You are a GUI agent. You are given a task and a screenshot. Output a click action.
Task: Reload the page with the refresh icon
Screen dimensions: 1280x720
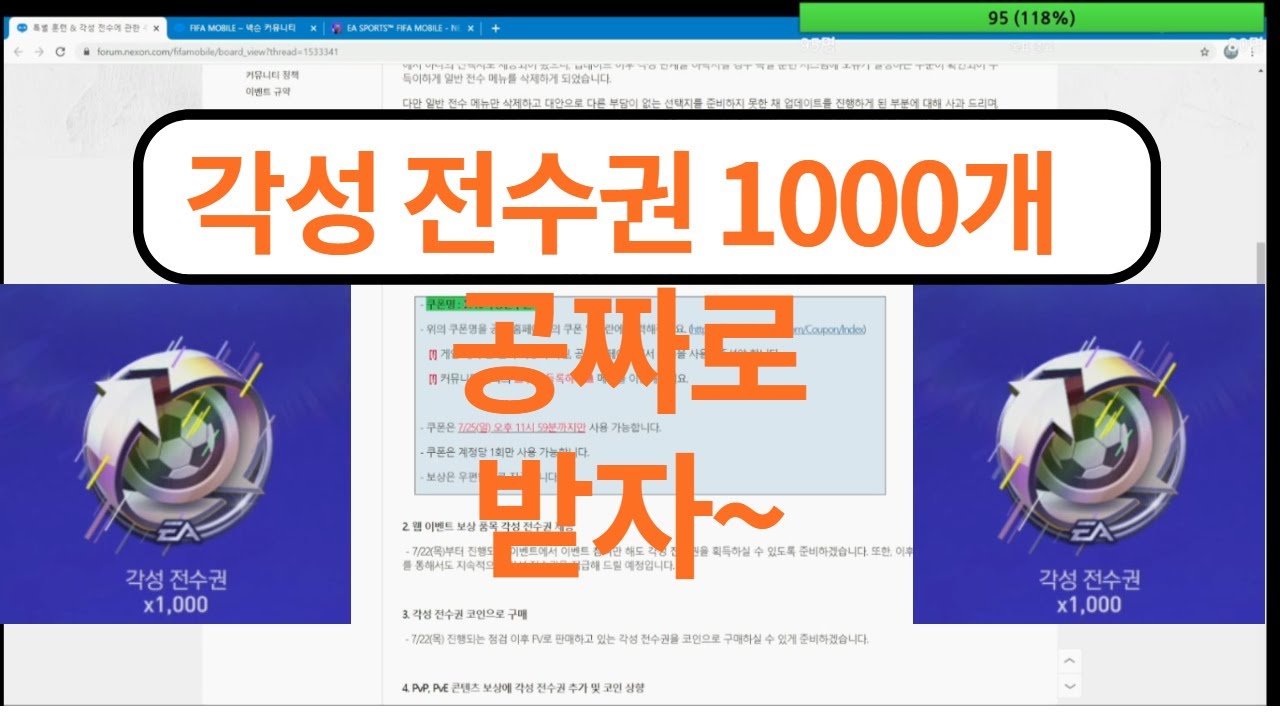click(x=60, y=52)
